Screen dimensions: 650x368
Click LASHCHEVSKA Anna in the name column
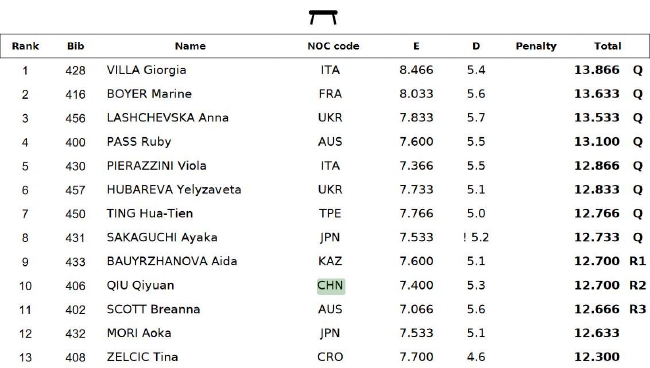pyautogui.click(x=167, y=118)
